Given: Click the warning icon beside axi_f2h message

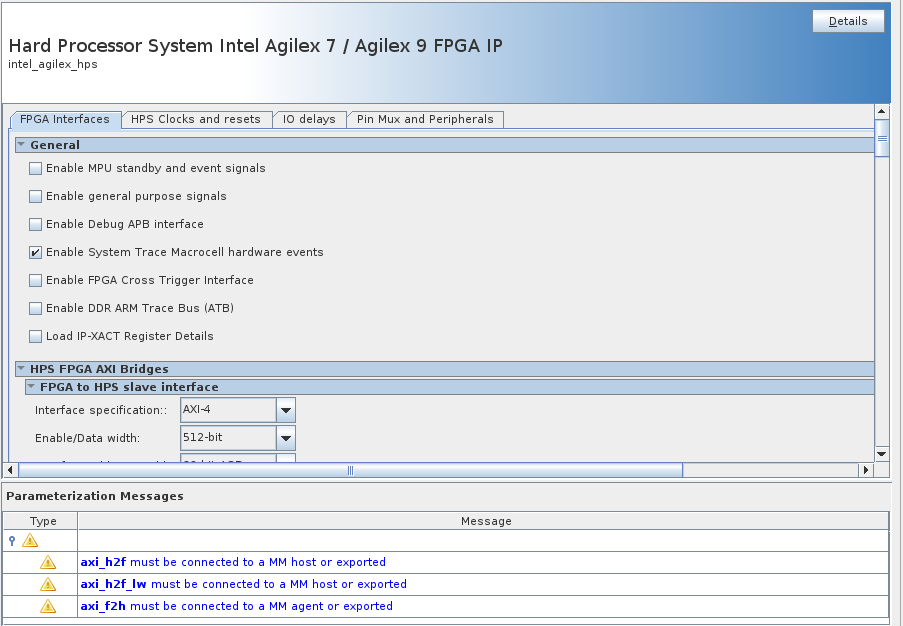Looking at the screenshot, I should coord(48,607).
